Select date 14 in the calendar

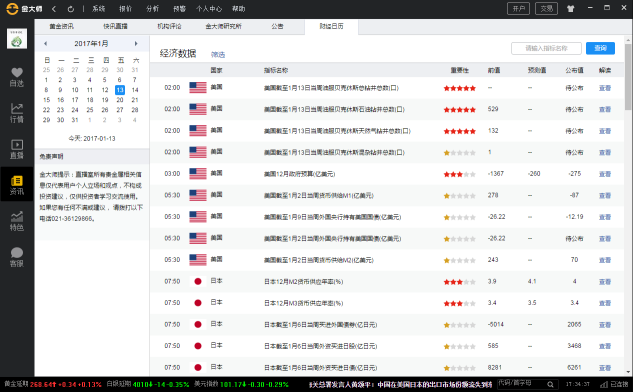pyautogui.click(x=135, y=90)
